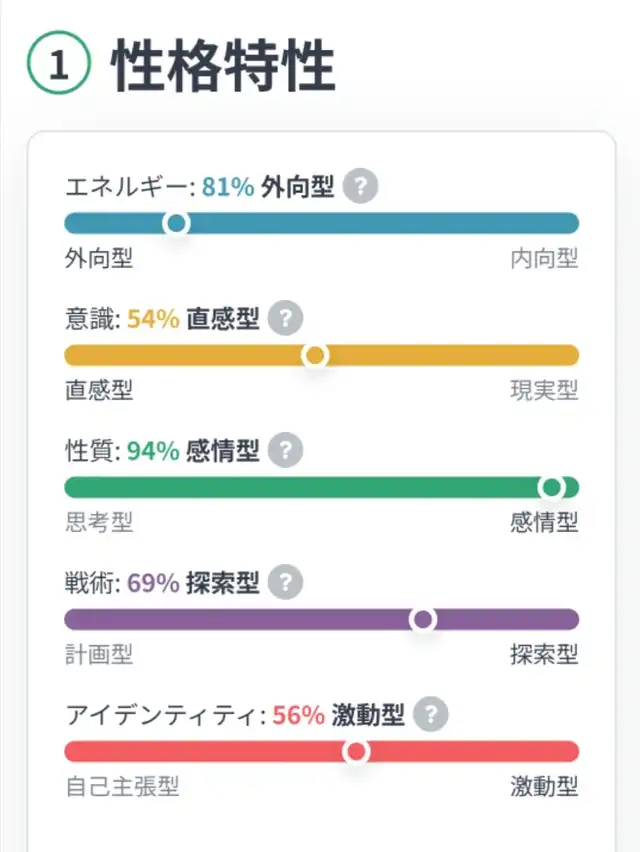Image resolution: width=640 pixels, height=852 pixels.
Task: Click the 現実型 label under yellow bar
Action: pos(544,392)
